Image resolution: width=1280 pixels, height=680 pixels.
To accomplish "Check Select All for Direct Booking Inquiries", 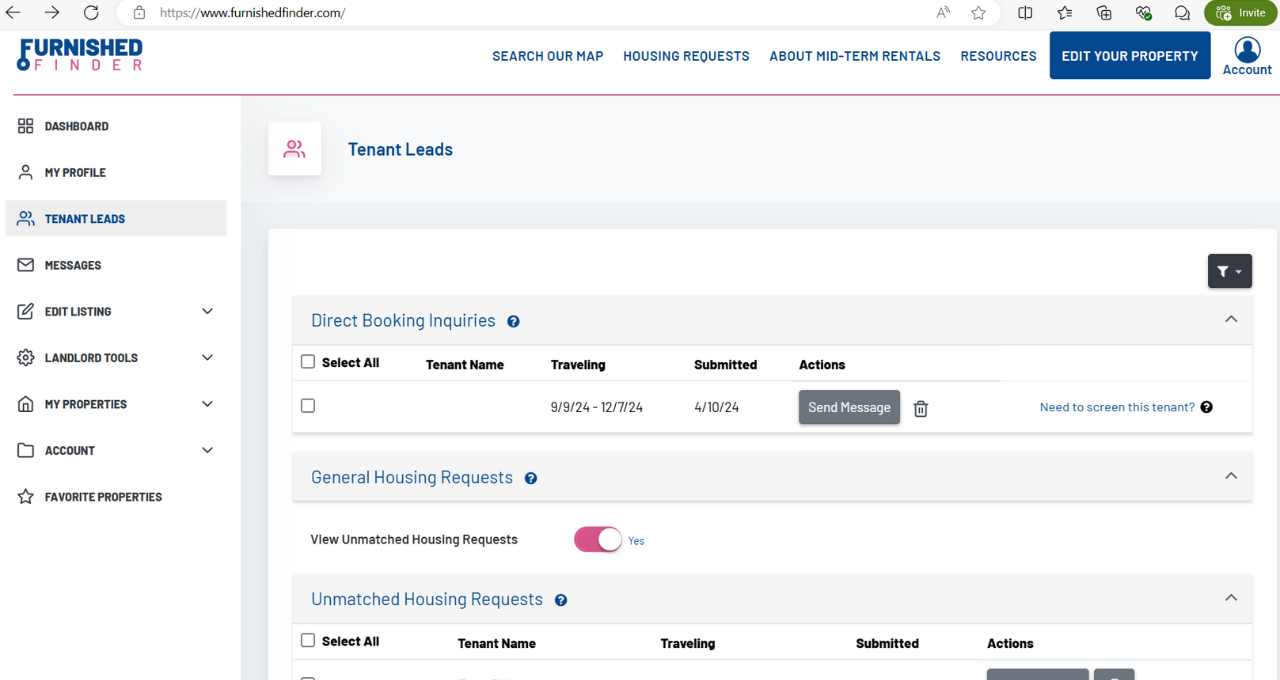I will (308, 362).
